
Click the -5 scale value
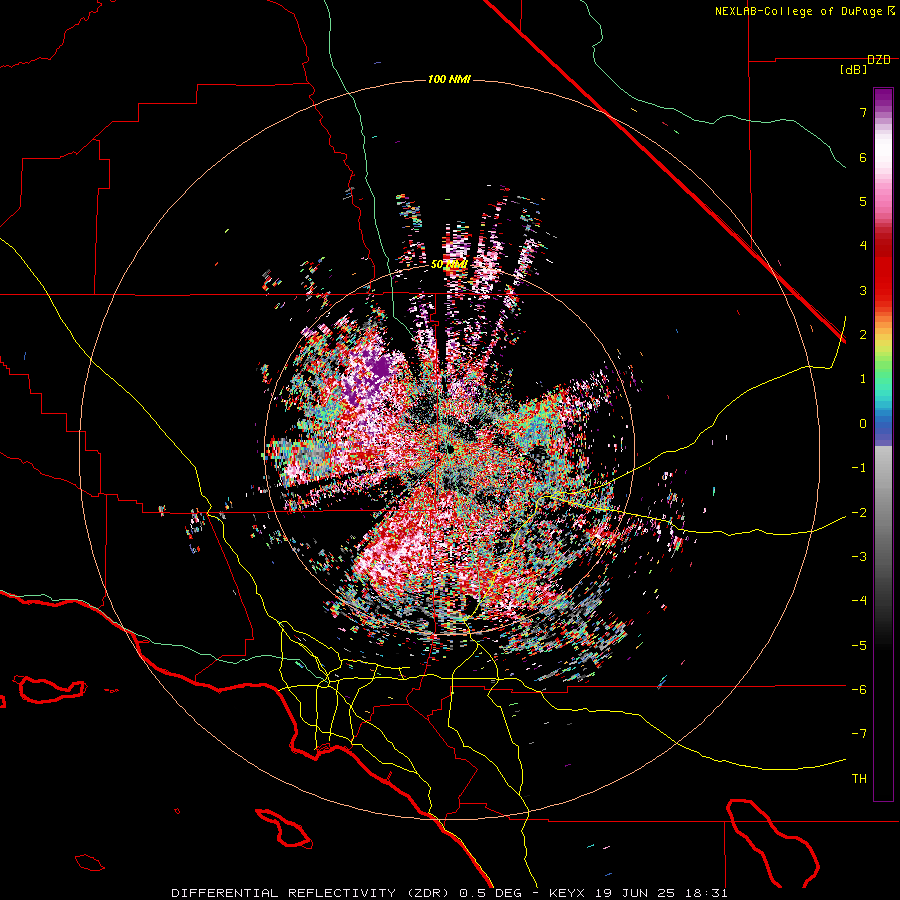859,646
